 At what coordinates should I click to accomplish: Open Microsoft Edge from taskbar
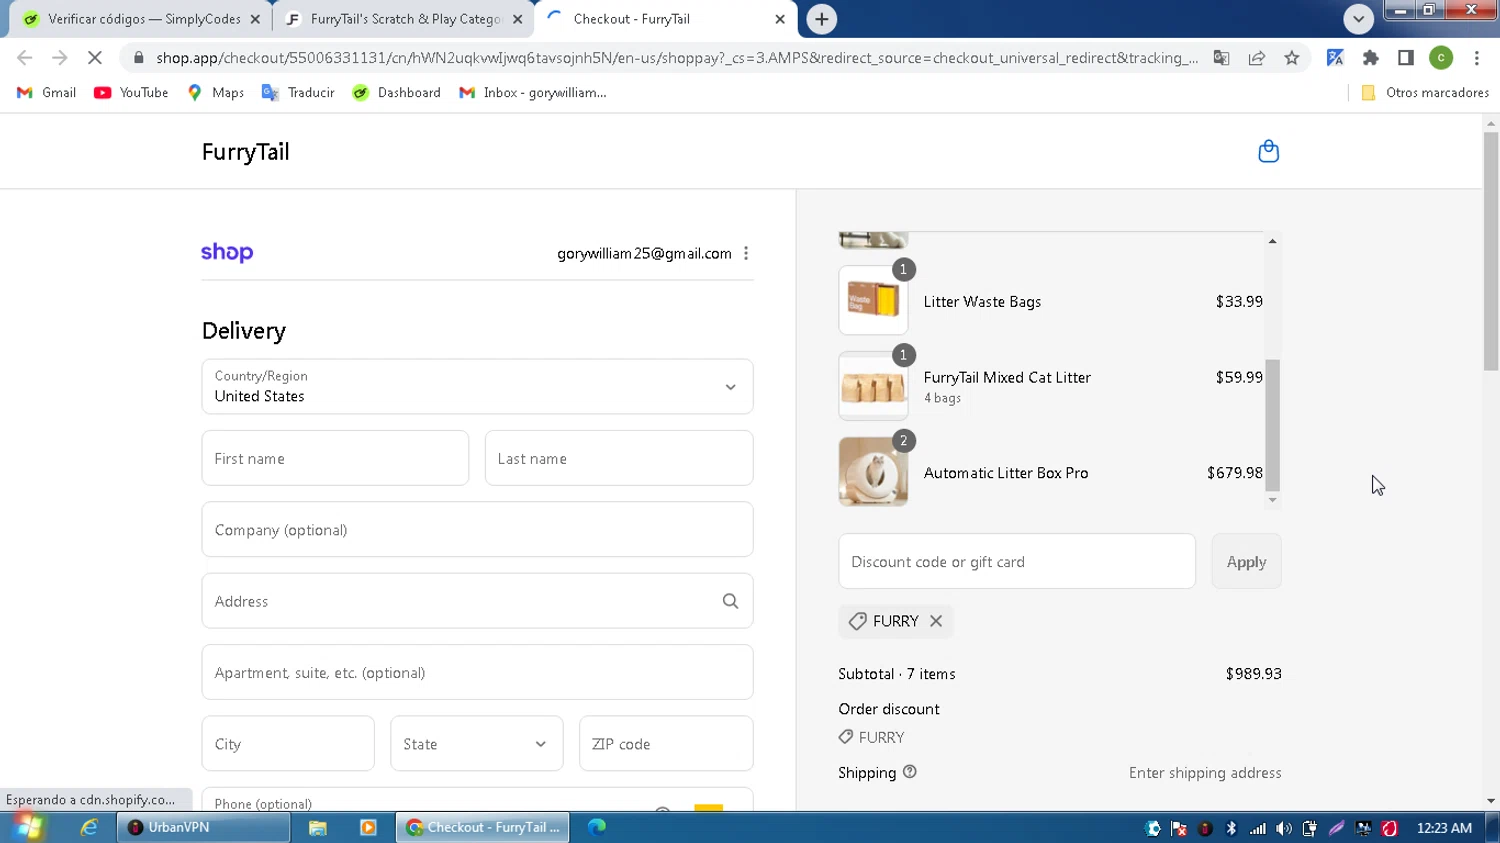pos(597,827)
